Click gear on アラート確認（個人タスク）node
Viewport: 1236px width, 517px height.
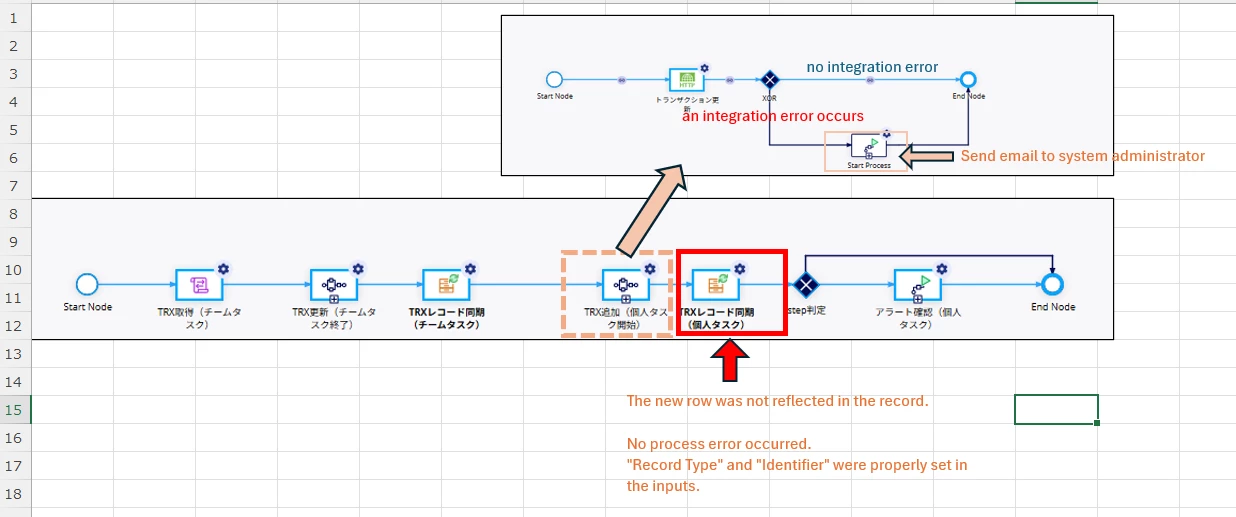(x=941, y=269)
